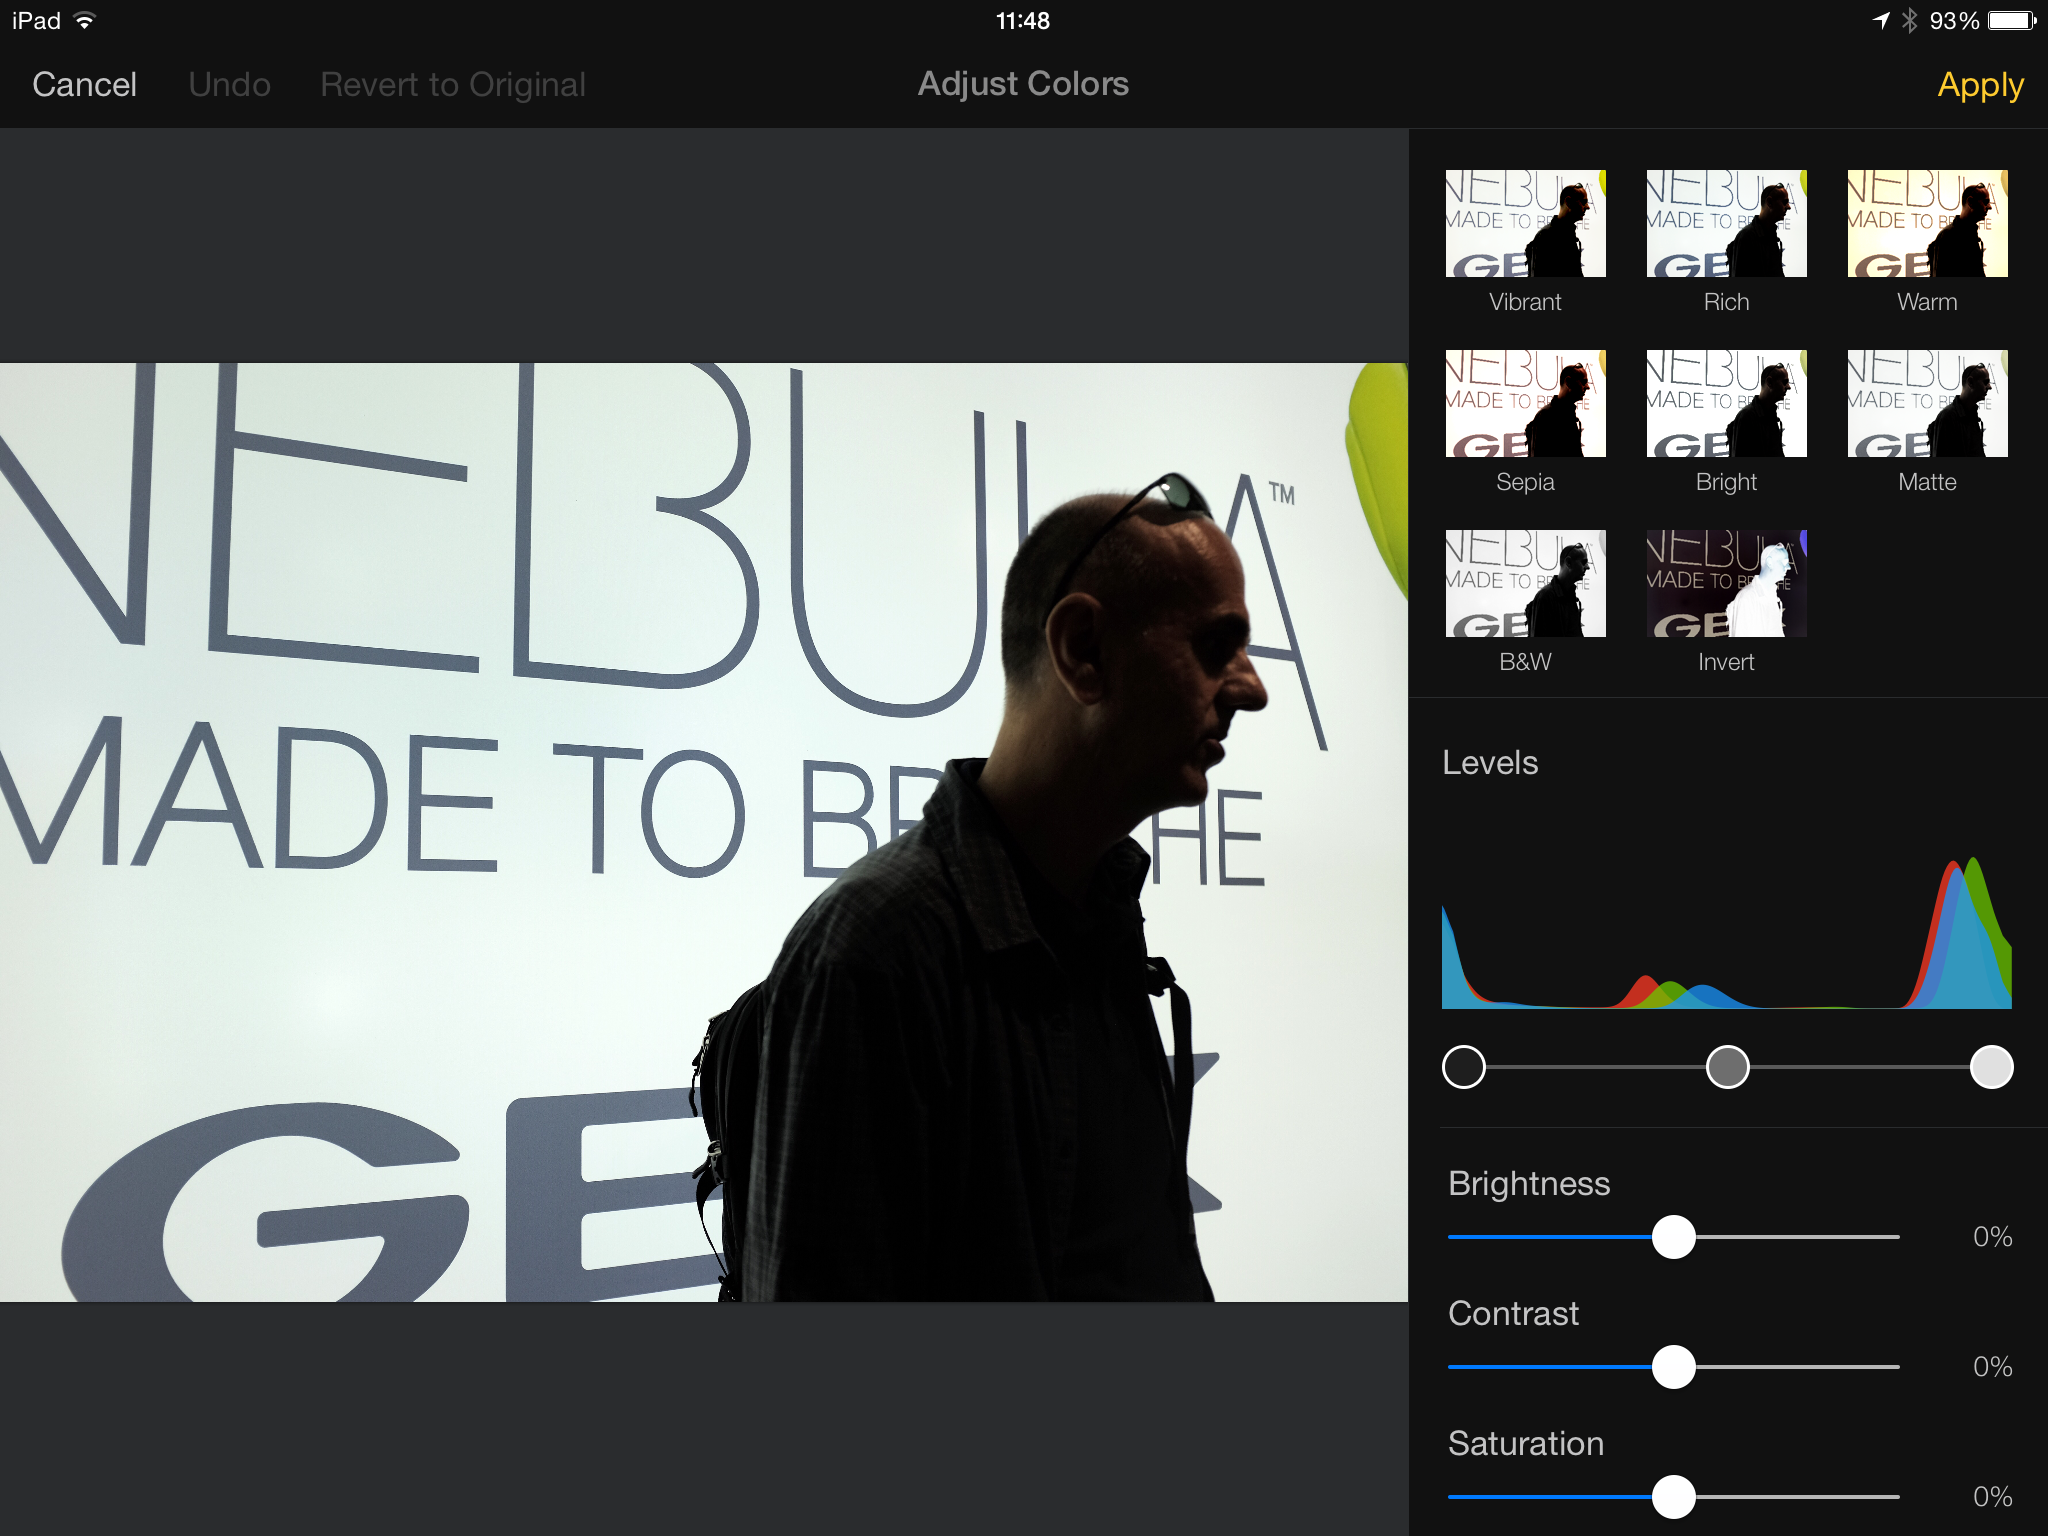
Task: Select the Matte filter thumbnail
Action: pyautogui.click(x=1927, y=404)
